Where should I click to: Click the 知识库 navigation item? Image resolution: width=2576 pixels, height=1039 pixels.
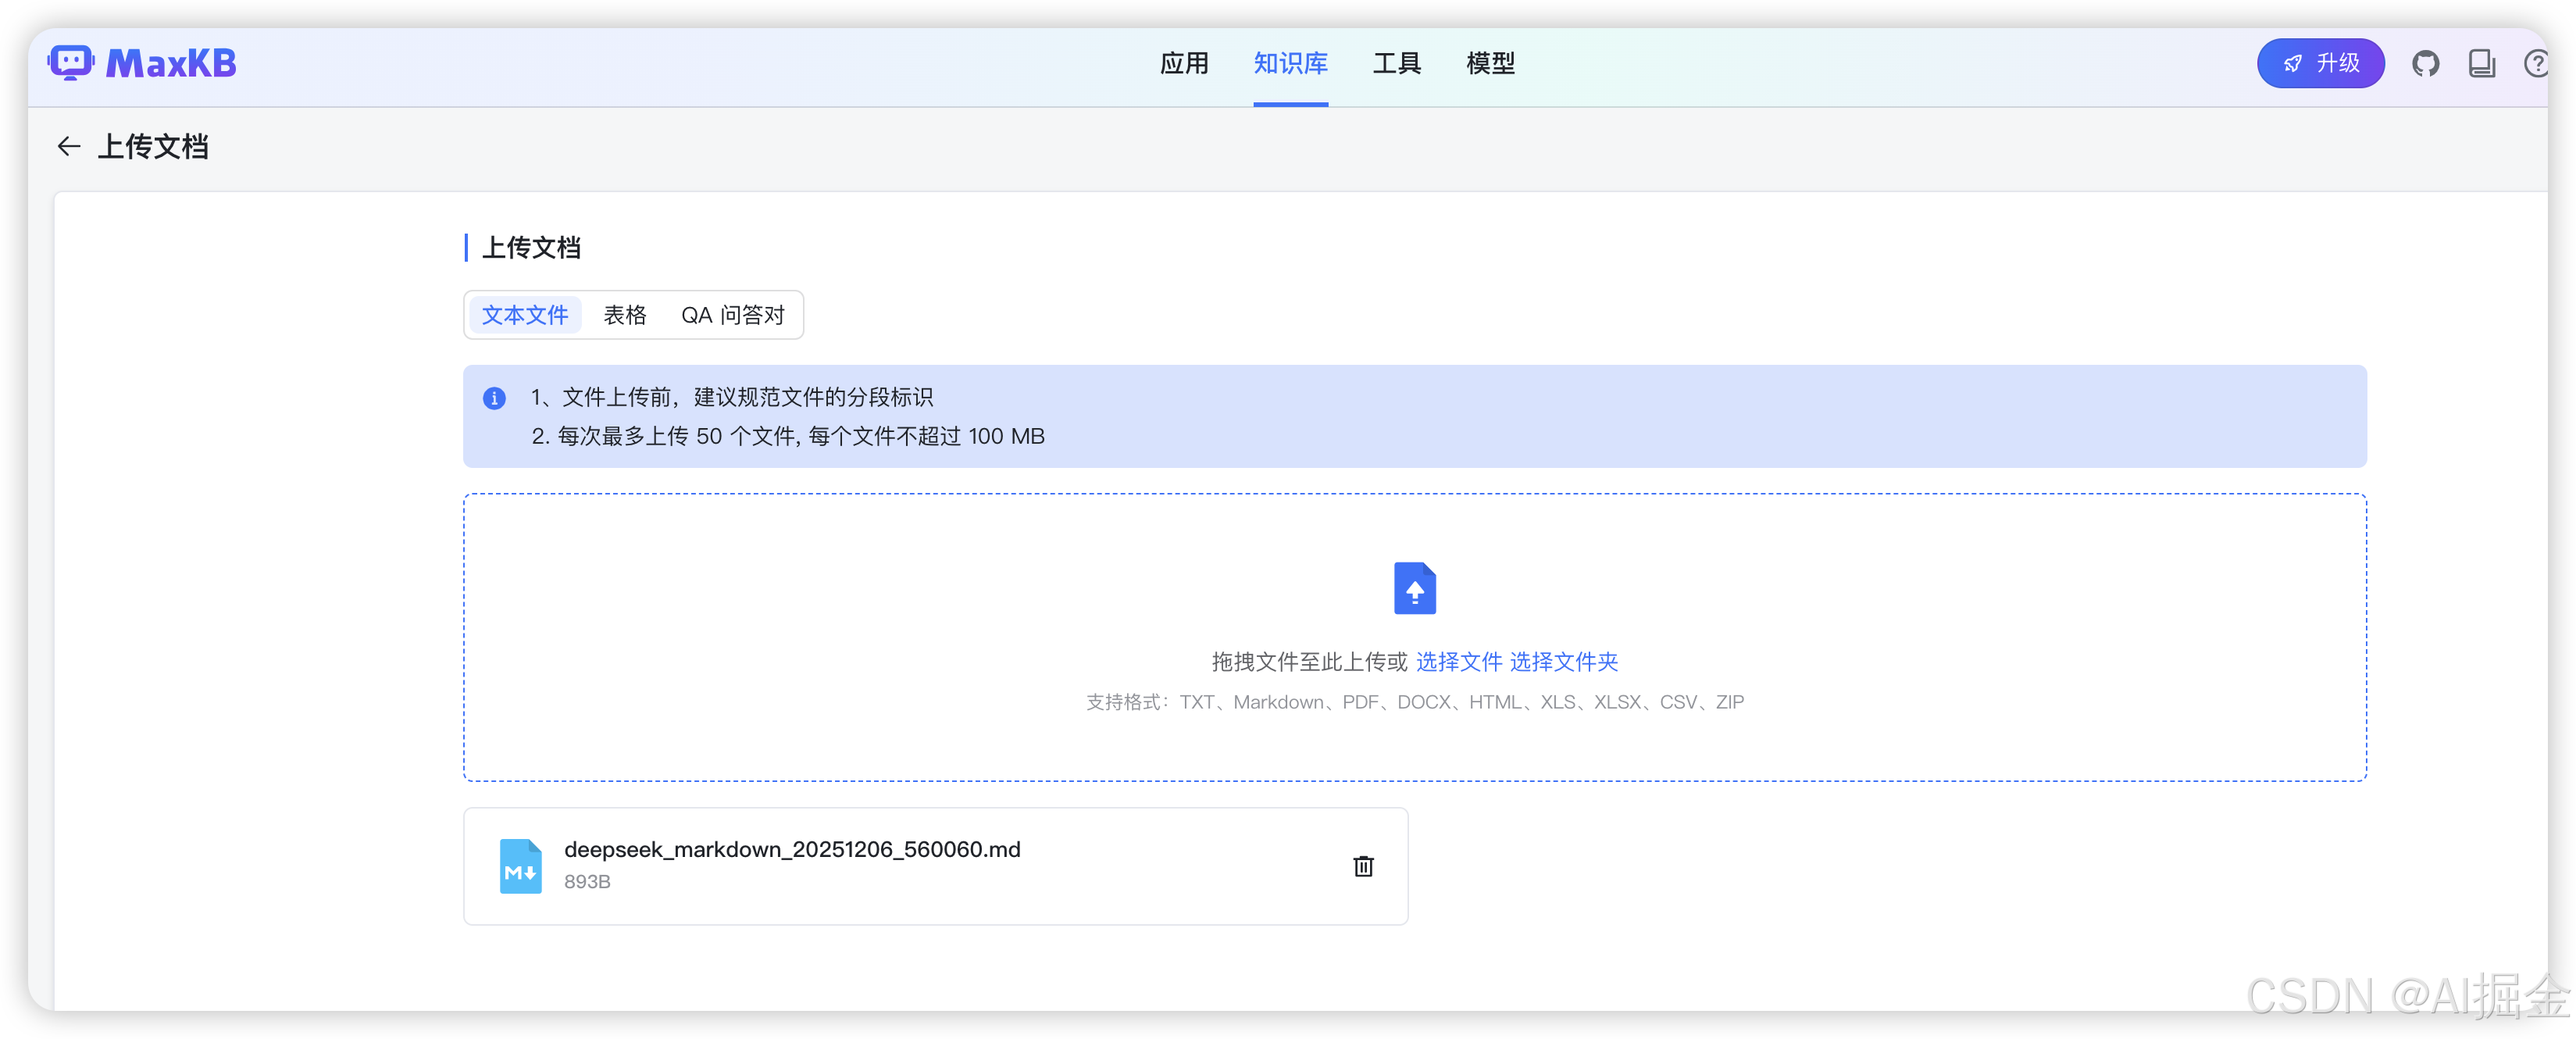(1290, 63)
